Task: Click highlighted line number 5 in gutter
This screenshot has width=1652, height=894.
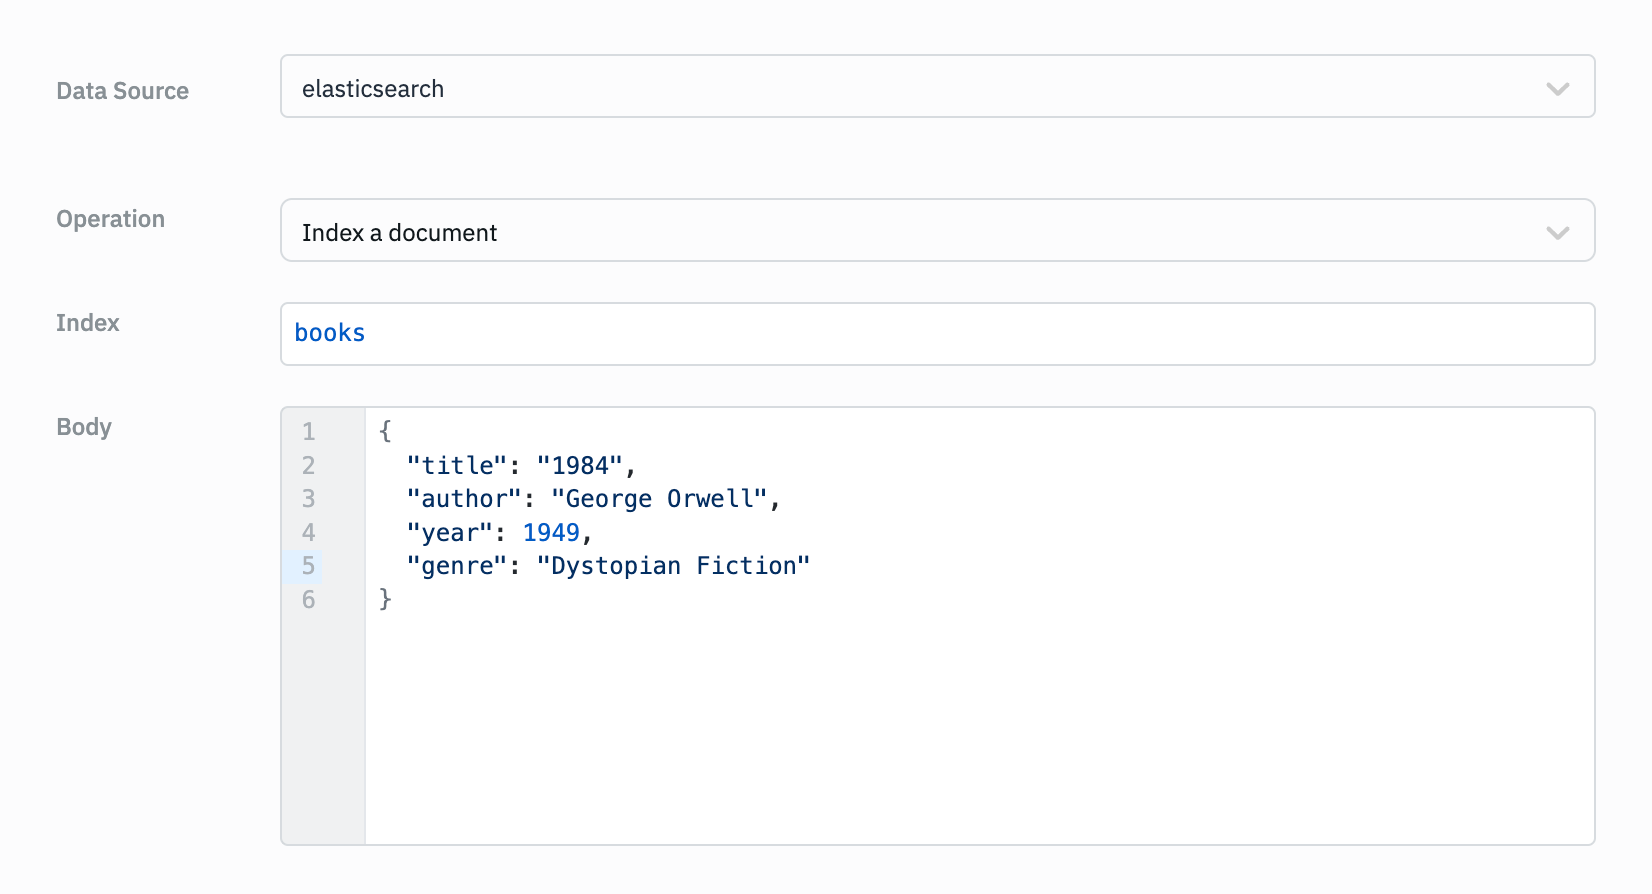Action: coord(309,566)
